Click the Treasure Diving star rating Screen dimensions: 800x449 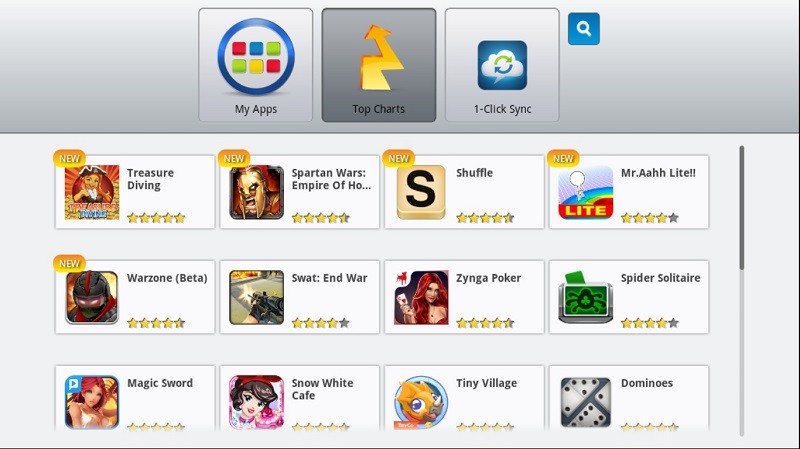(x=156, y=218)
